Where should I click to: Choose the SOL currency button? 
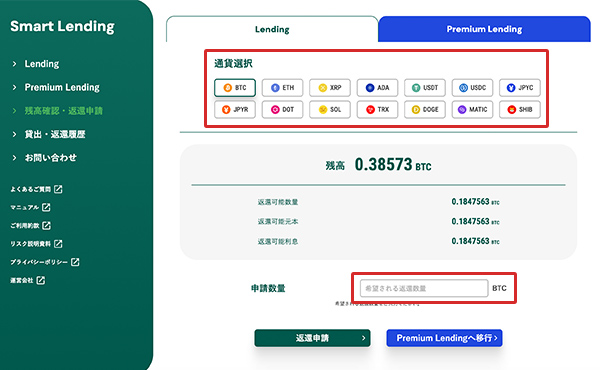330,109
